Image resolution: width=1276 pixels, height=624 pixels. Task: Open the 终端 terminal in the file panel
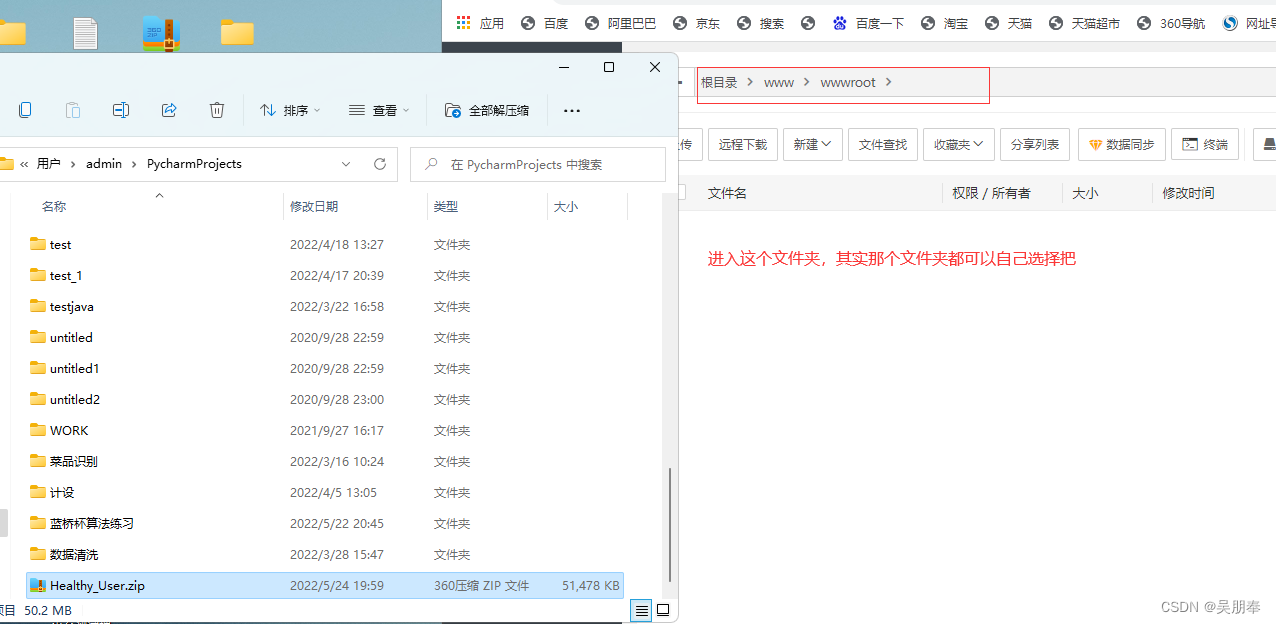(x=1204, y=144)
